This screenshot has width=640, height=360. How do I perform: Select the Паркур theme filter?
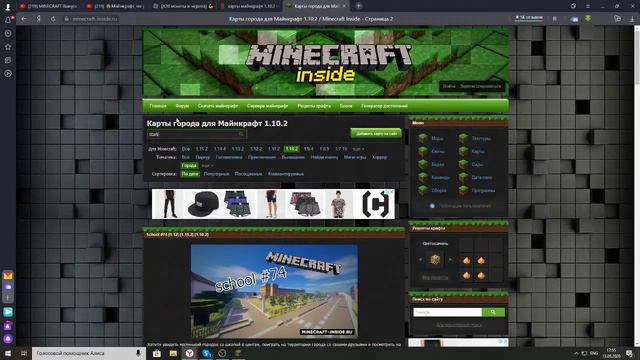(202, 157)
